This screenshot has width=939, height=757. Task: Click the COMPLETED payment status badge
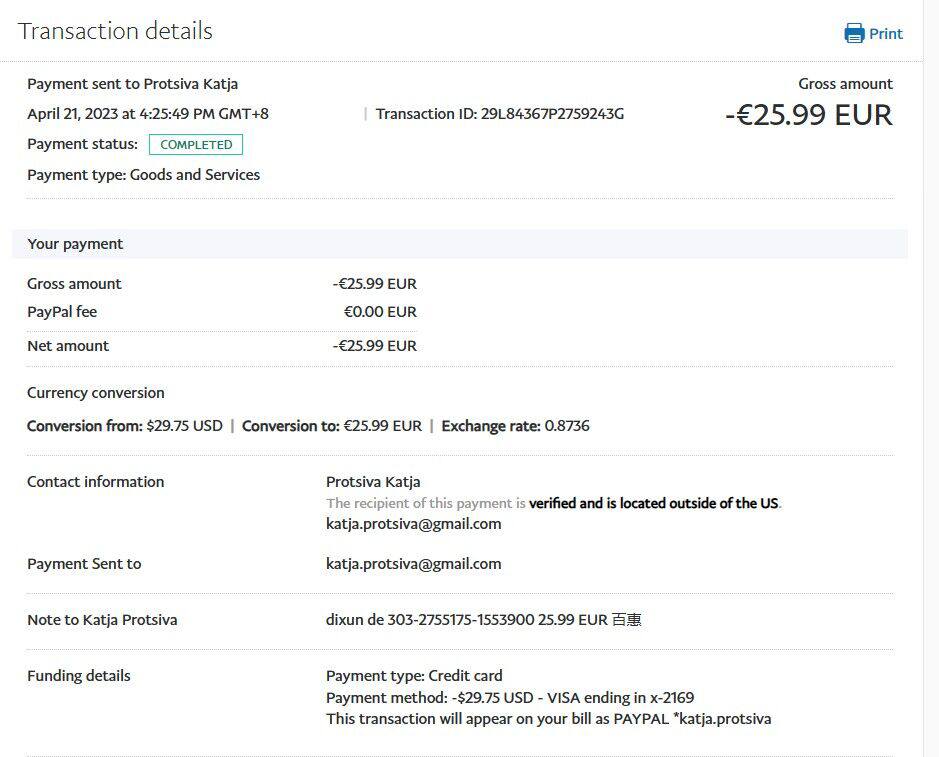196,144
